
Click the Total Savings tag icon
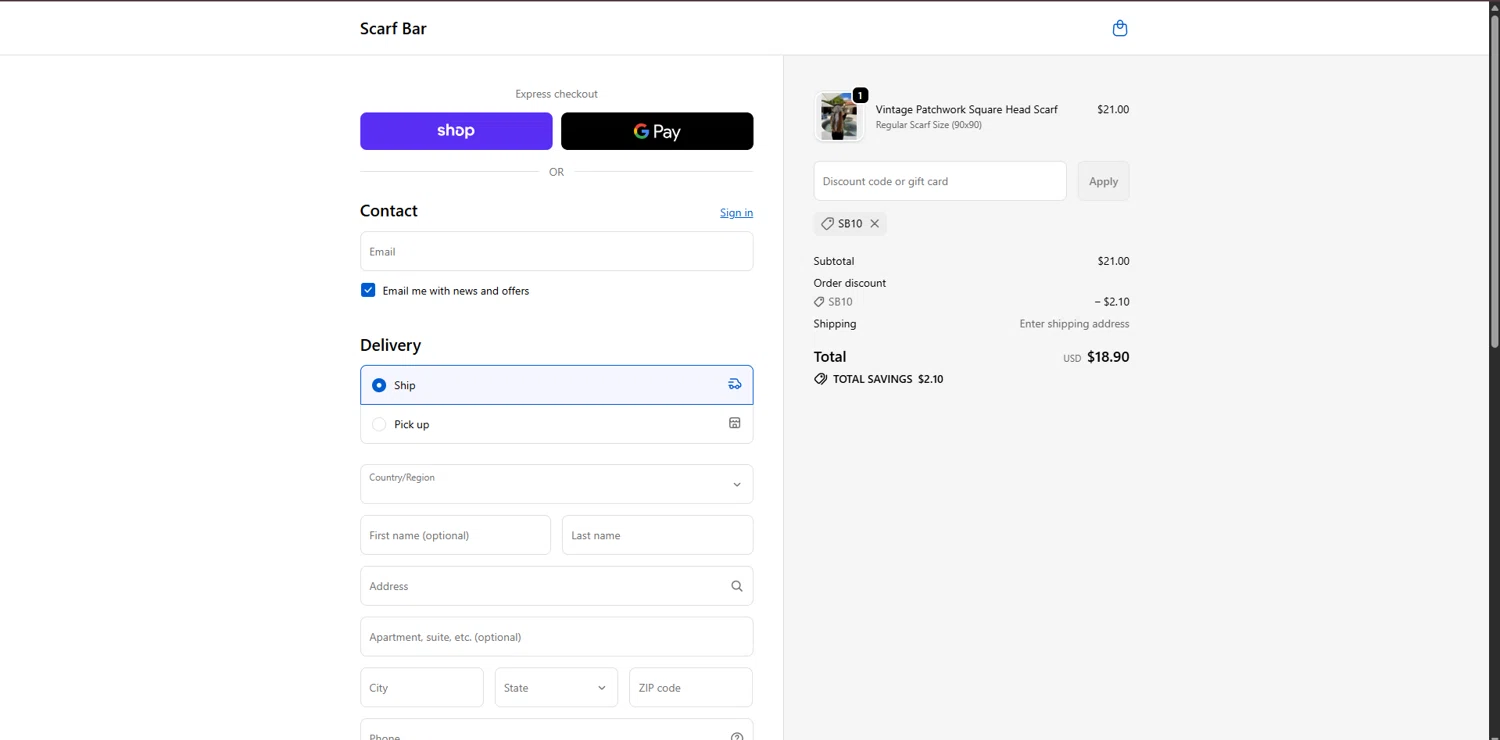821,379
